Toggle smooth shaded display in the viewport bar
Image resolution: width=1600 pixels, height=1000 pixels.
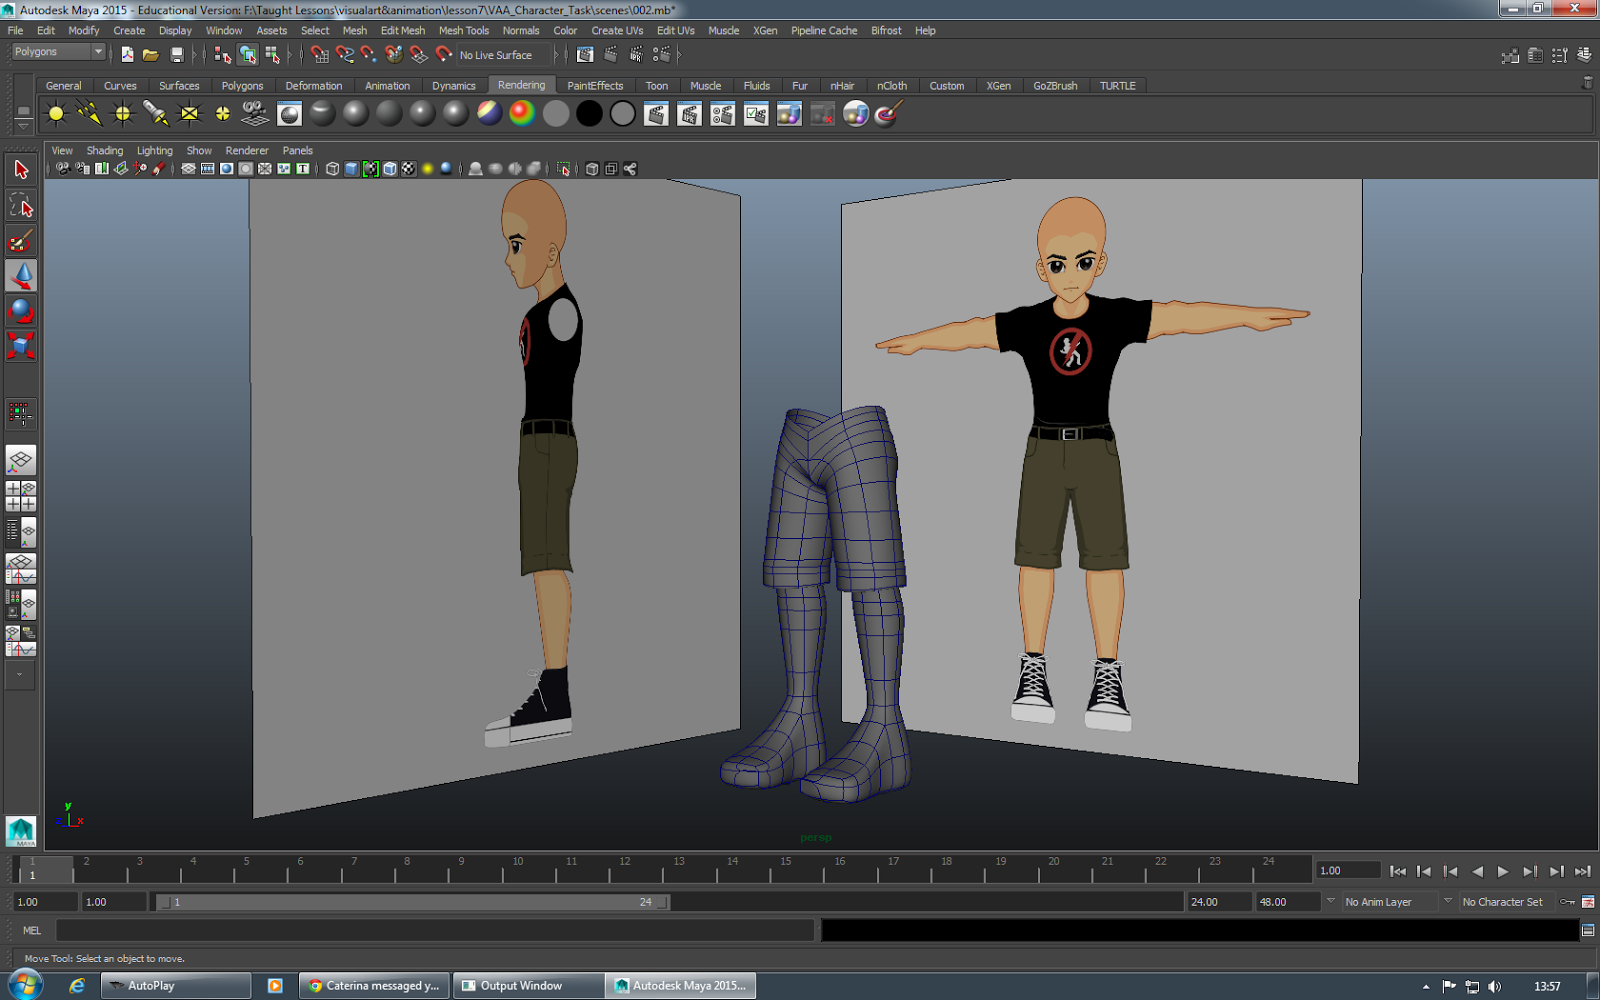click(352, 168)
